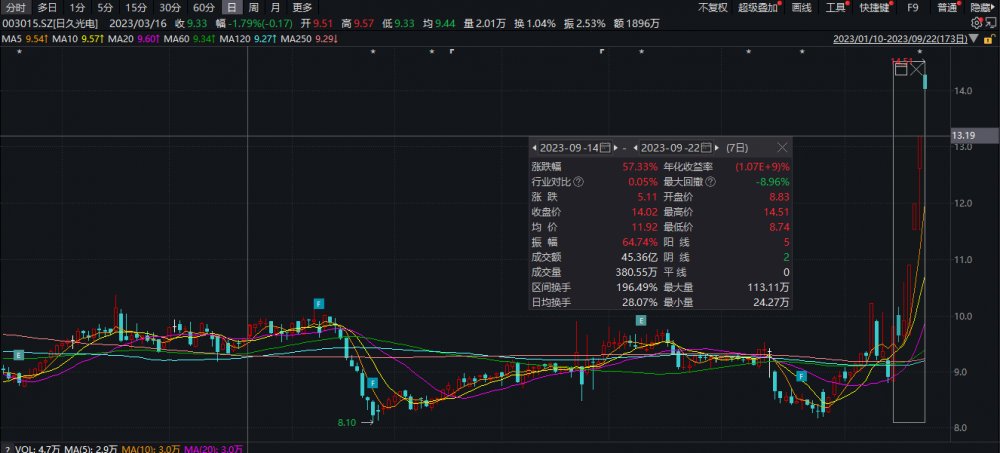Open help icon beside 最大回撤
The height and width of the screenshot is (453, 1000).
pos(710,182)
